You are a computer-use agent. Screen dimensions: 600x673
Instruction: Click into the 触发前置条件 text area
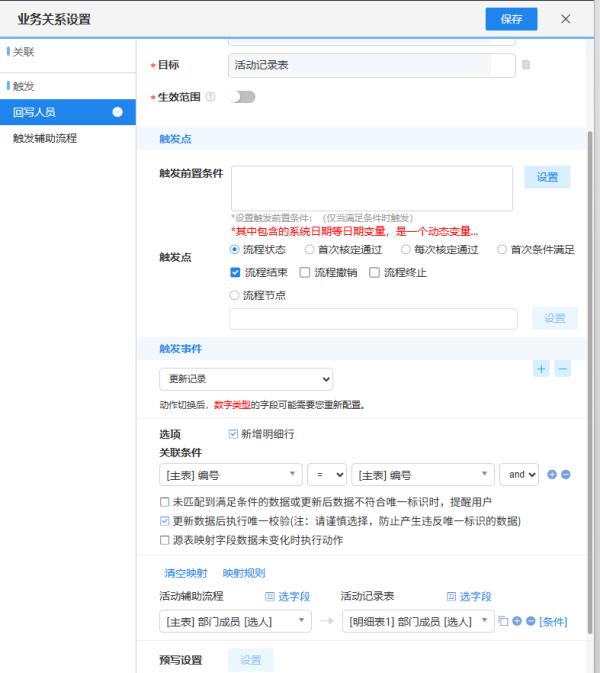coord(371,188)
